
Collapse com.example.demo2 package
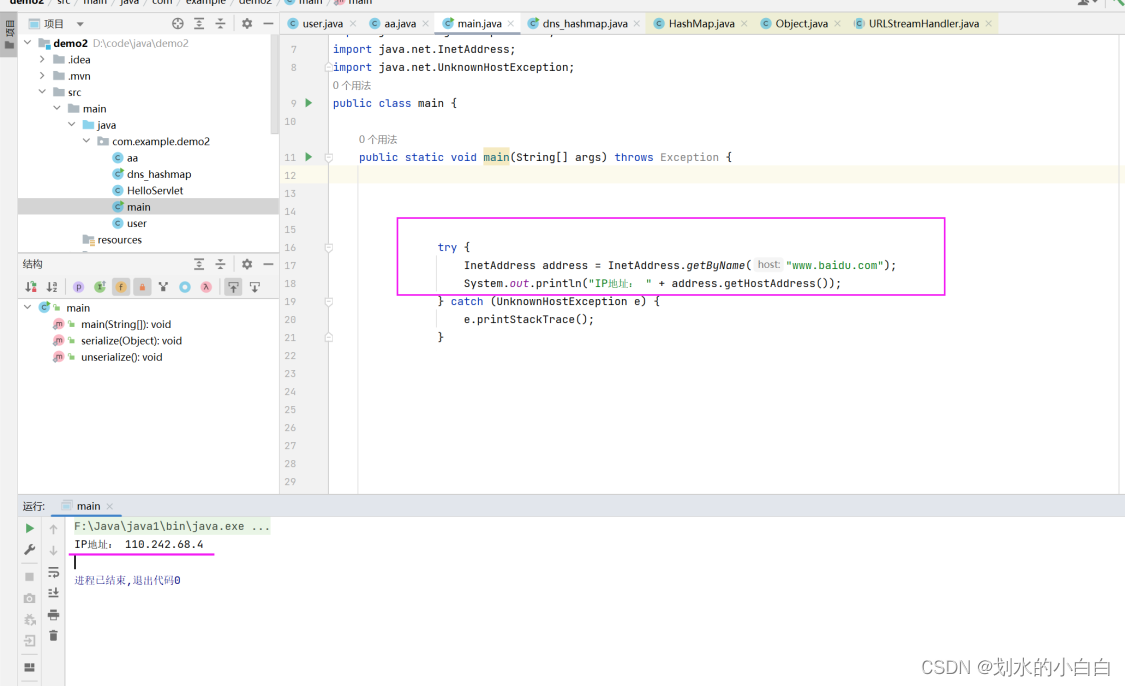[x=87, y=141]
